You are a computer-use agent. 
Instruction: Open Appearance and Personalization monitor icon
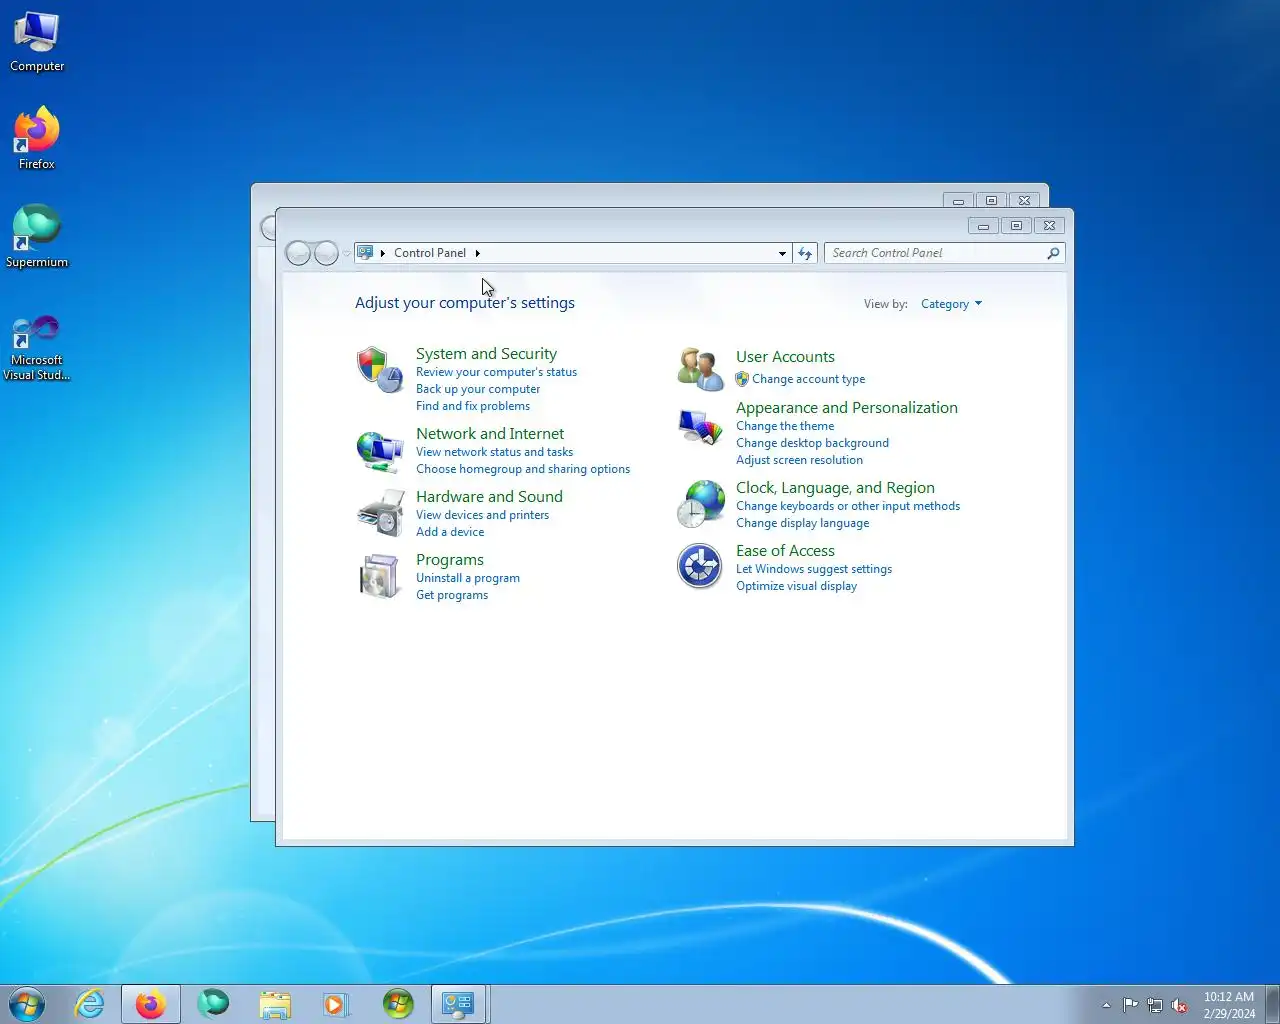pos(700,427)
